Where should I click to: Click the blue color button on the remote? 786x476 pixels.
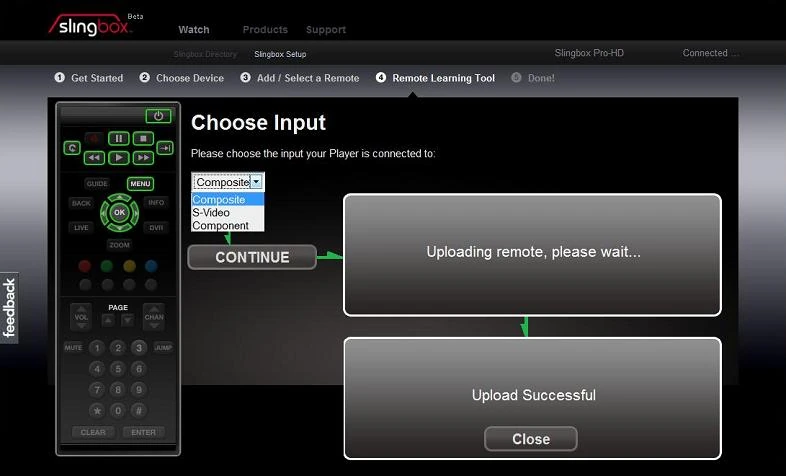point(151,266)
